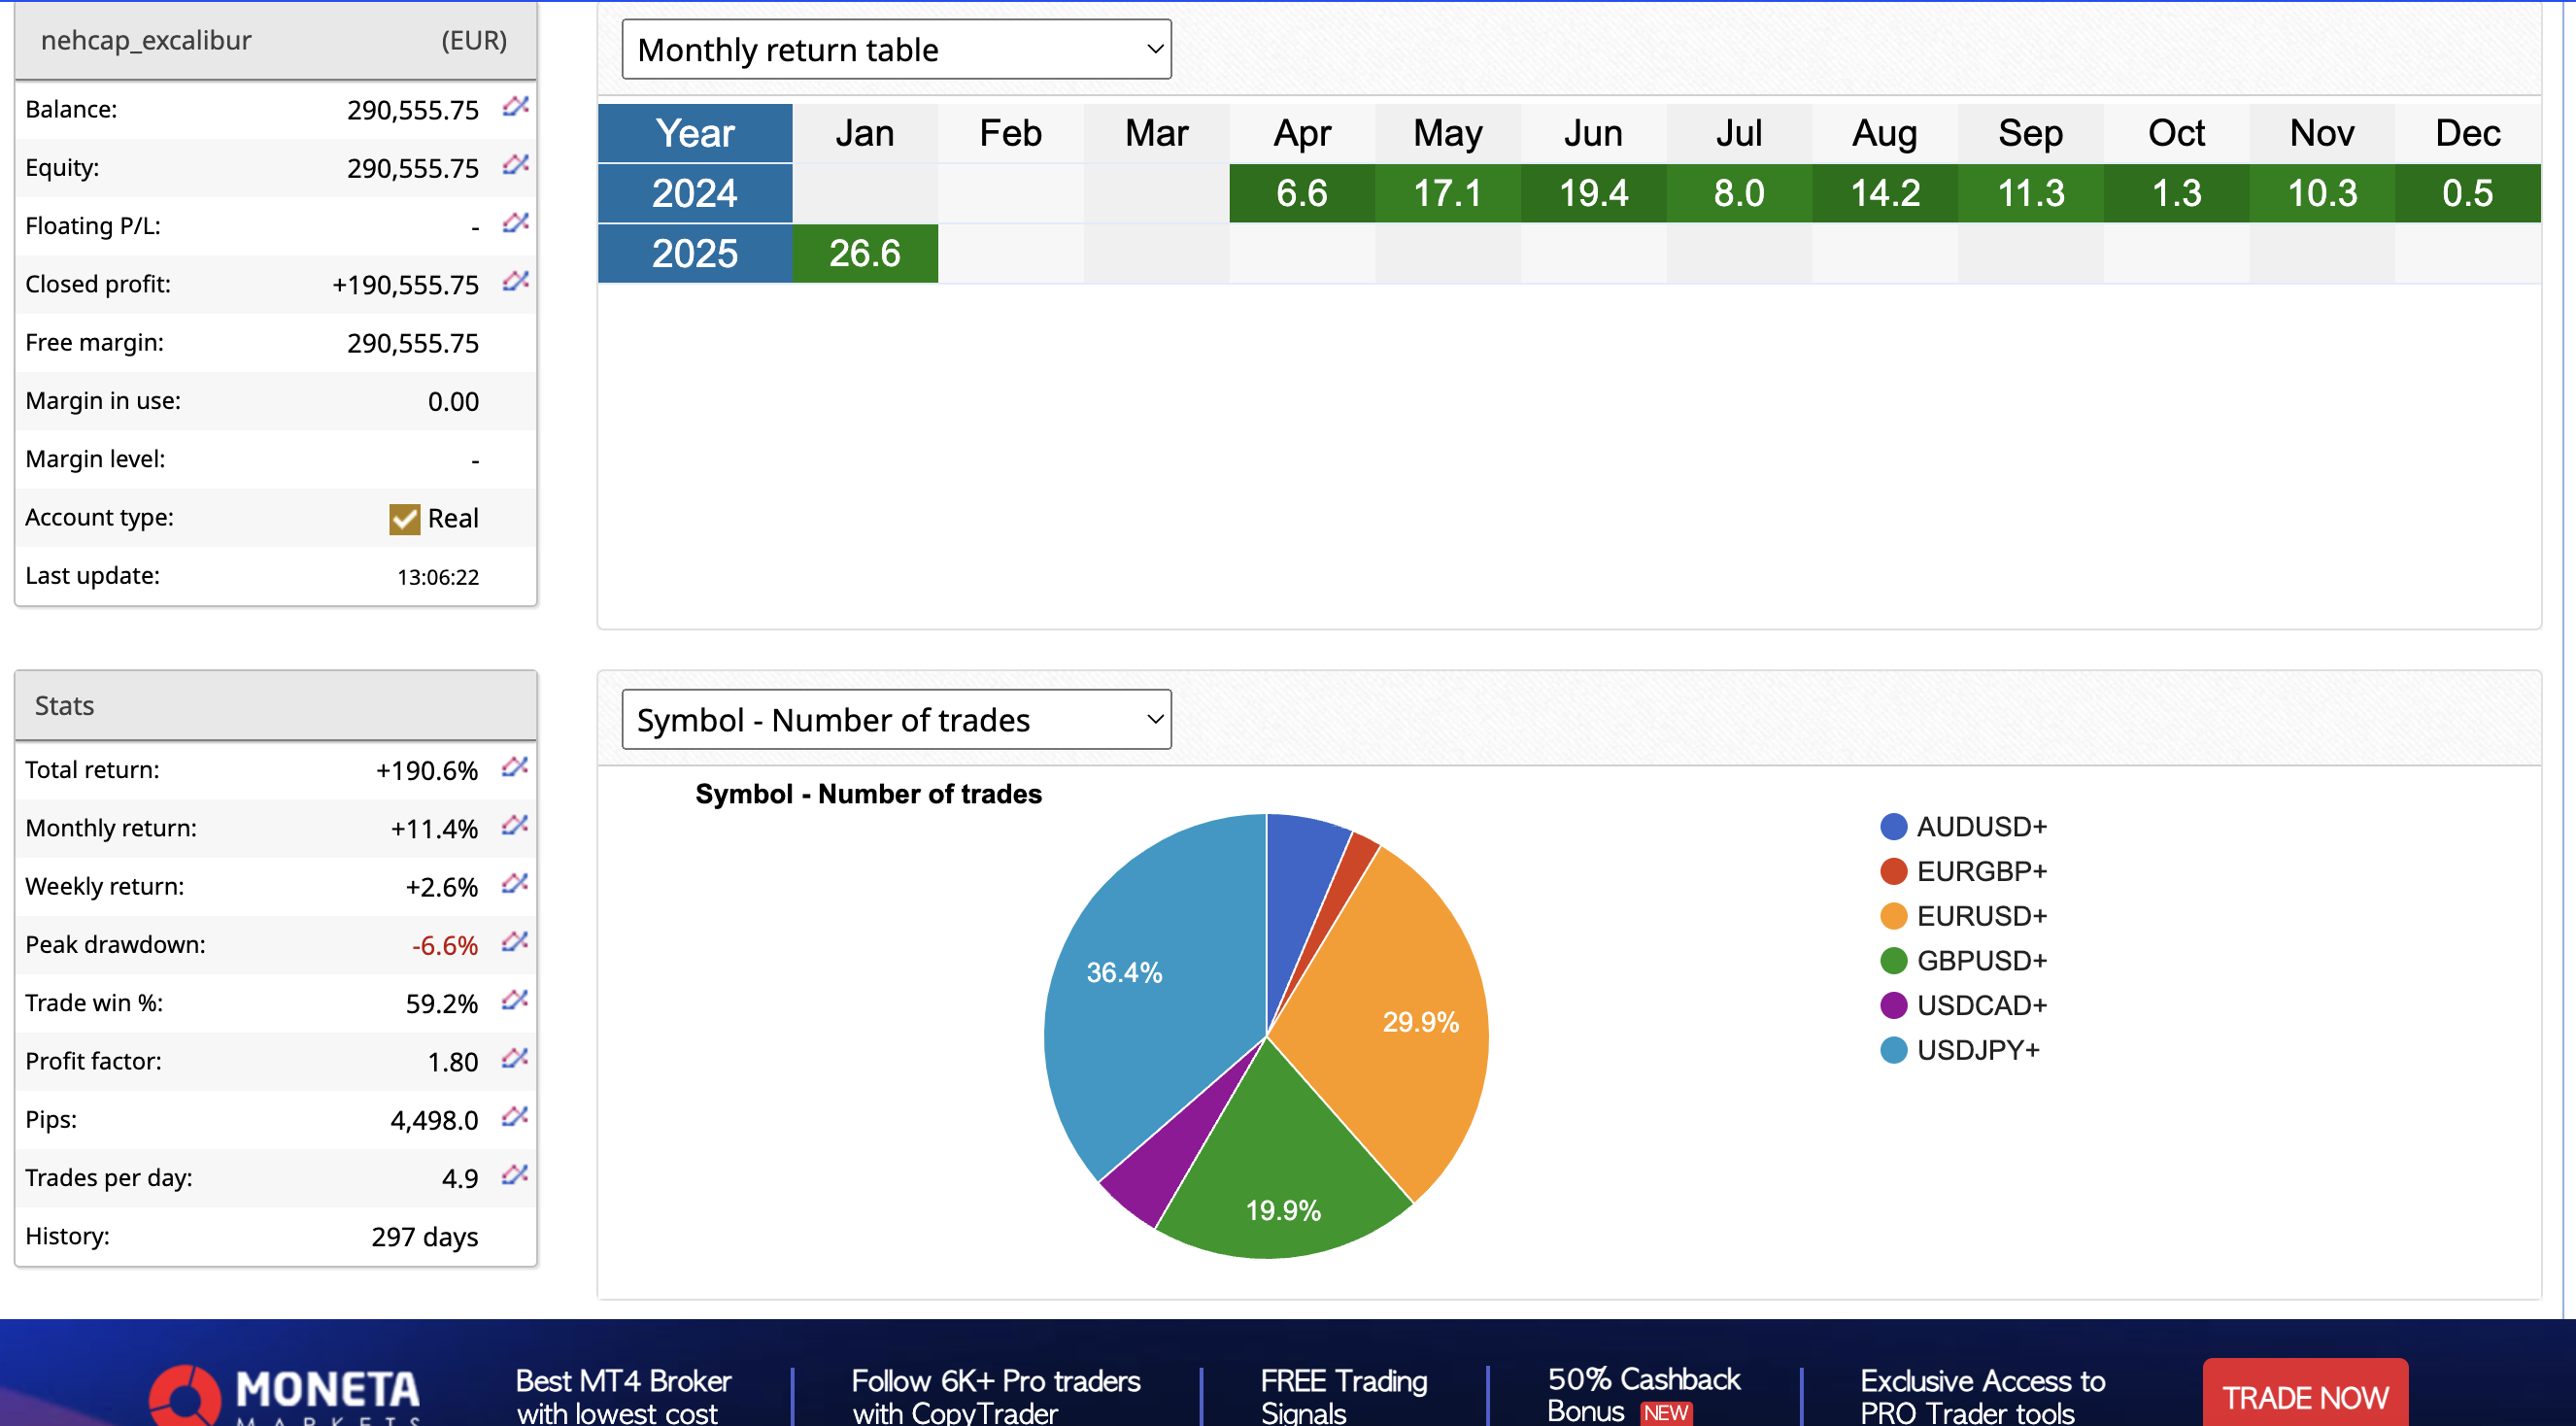Click the chart icon next to Balance
This screenshot has width=2576, height=1426.
point(515,106)
